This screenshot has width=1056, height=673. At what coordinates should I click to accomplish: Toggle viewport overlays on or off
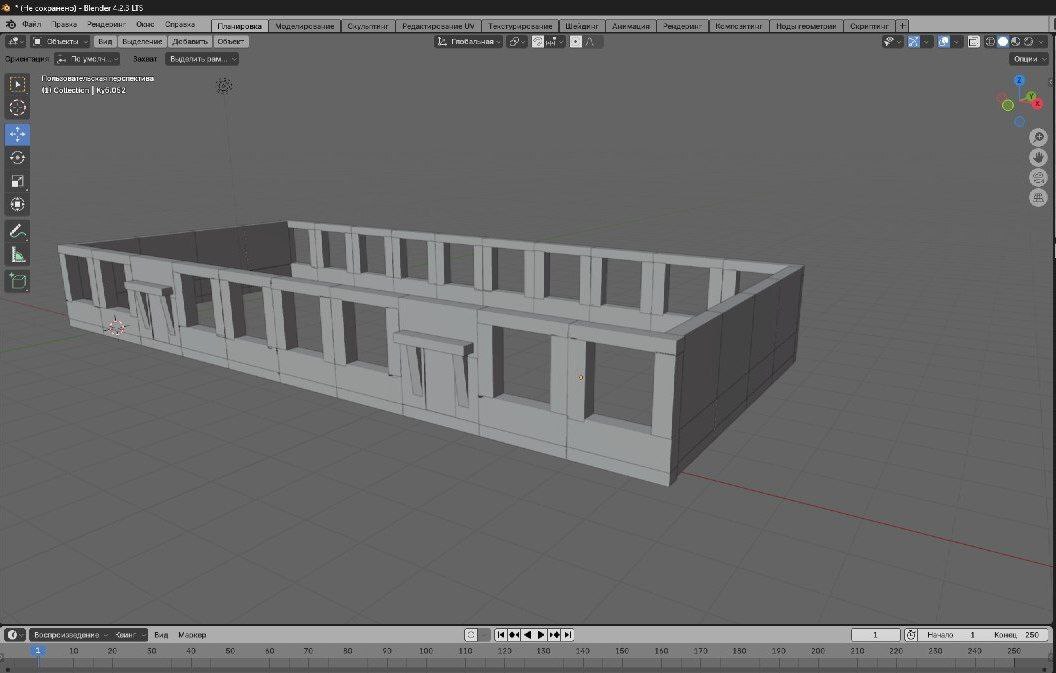click(x=942, y=42)
